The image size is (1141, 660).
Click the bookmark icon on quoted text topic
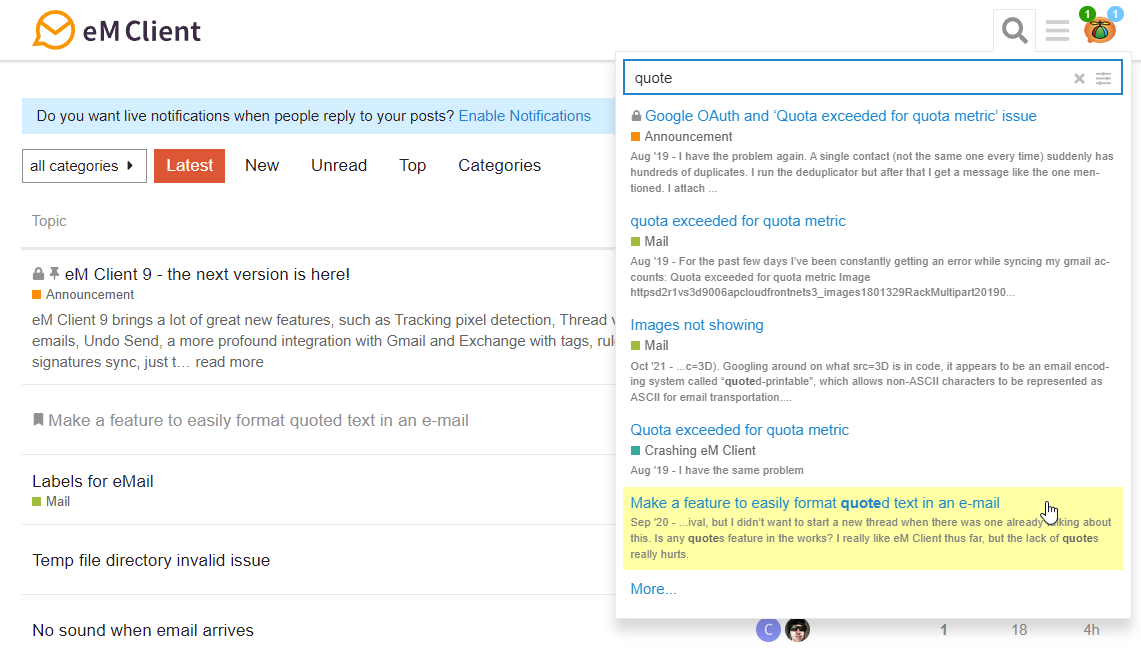click(x=39, y=420)
